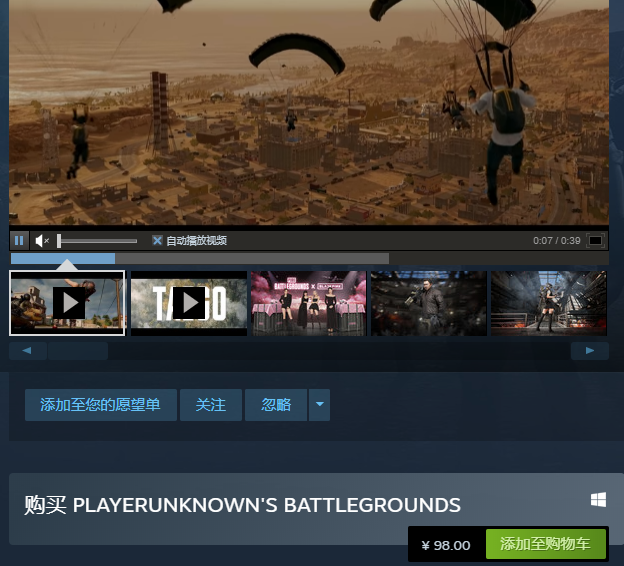Switch the video to fullscreen mode
The height and width of the screenshot is (566, 624).
(x=595, y=240)
